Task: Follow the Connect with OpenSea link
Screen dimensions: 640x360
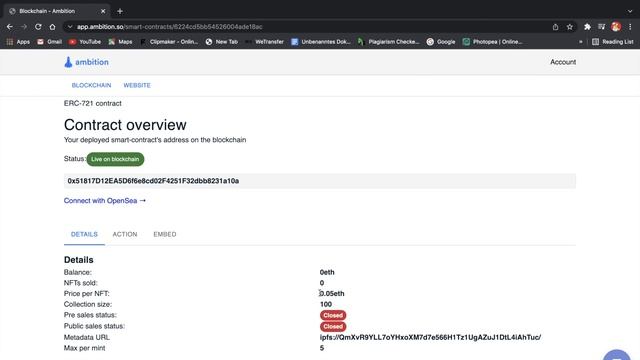Action: pyautogui.click(x=105, y=201)
